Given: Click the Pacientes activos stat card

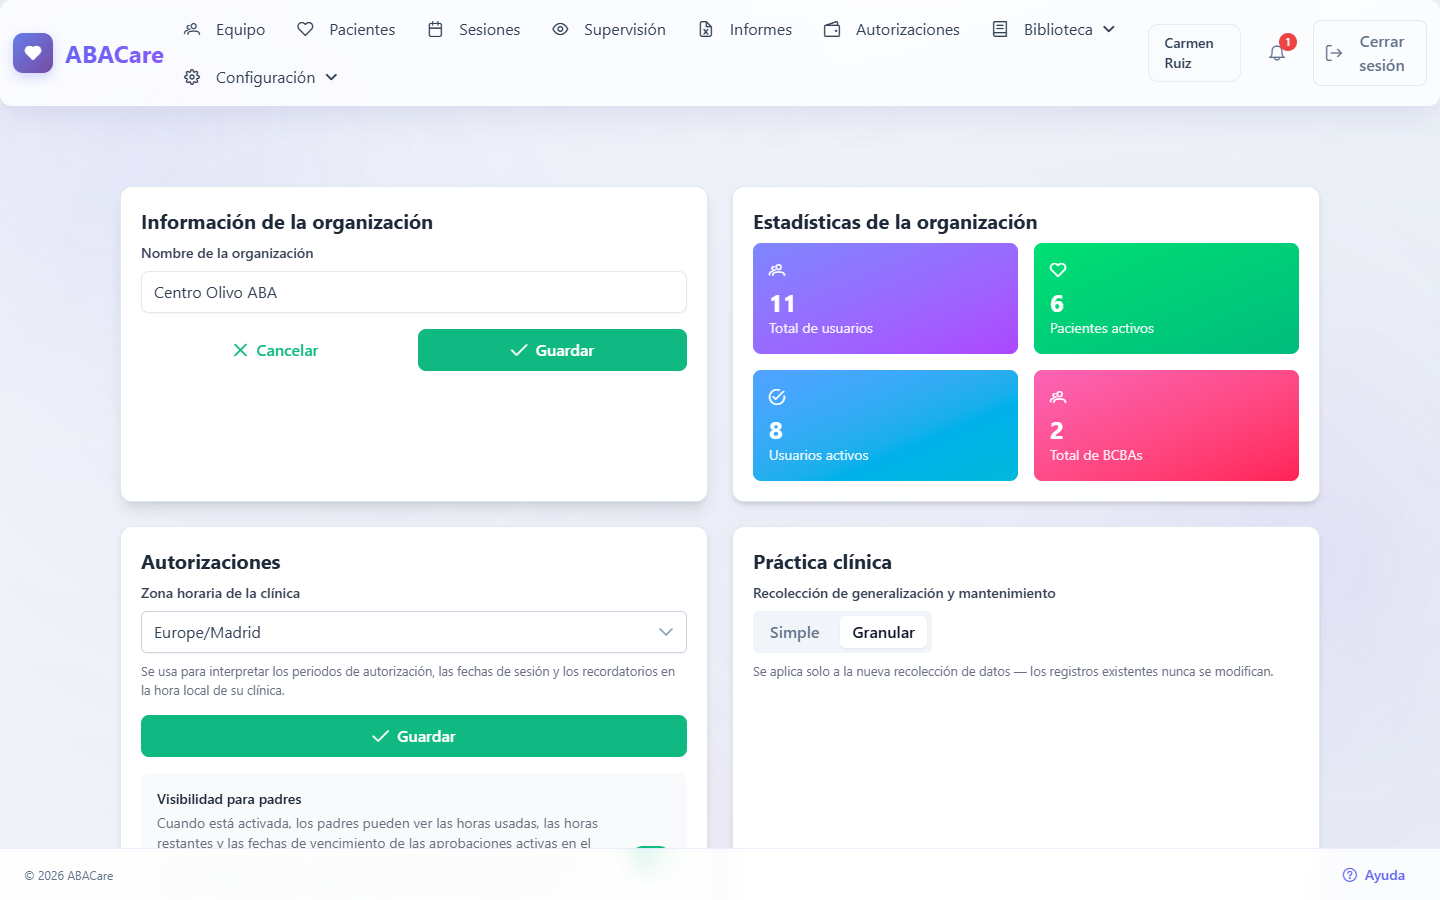Looking at the screenshot, I should (x=1166, y=298).
